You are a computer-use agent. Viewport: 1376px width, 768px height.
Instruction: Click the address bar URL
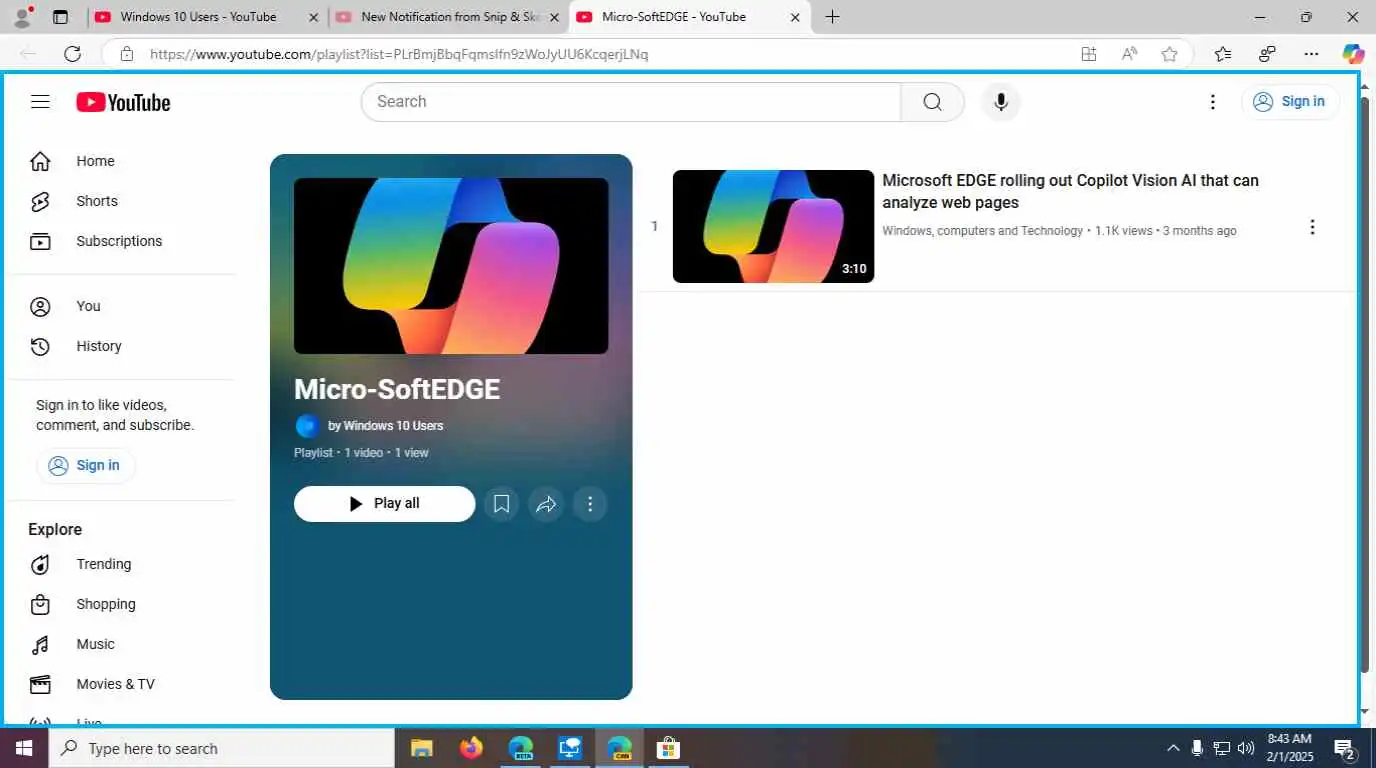399,54
